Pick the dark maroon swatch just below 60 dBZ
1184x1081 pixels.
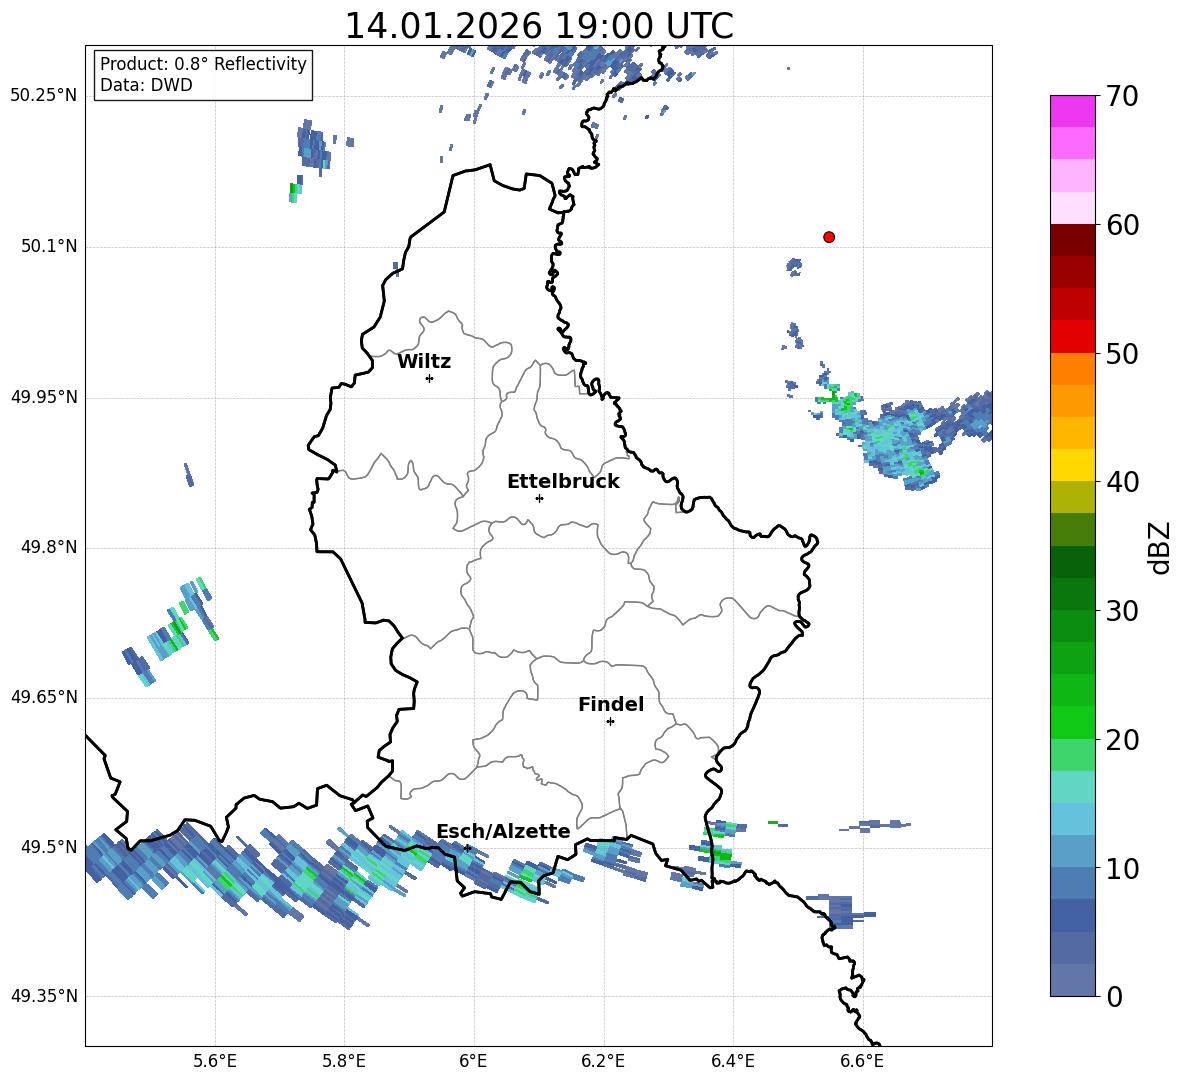(x=1072, y=241)
